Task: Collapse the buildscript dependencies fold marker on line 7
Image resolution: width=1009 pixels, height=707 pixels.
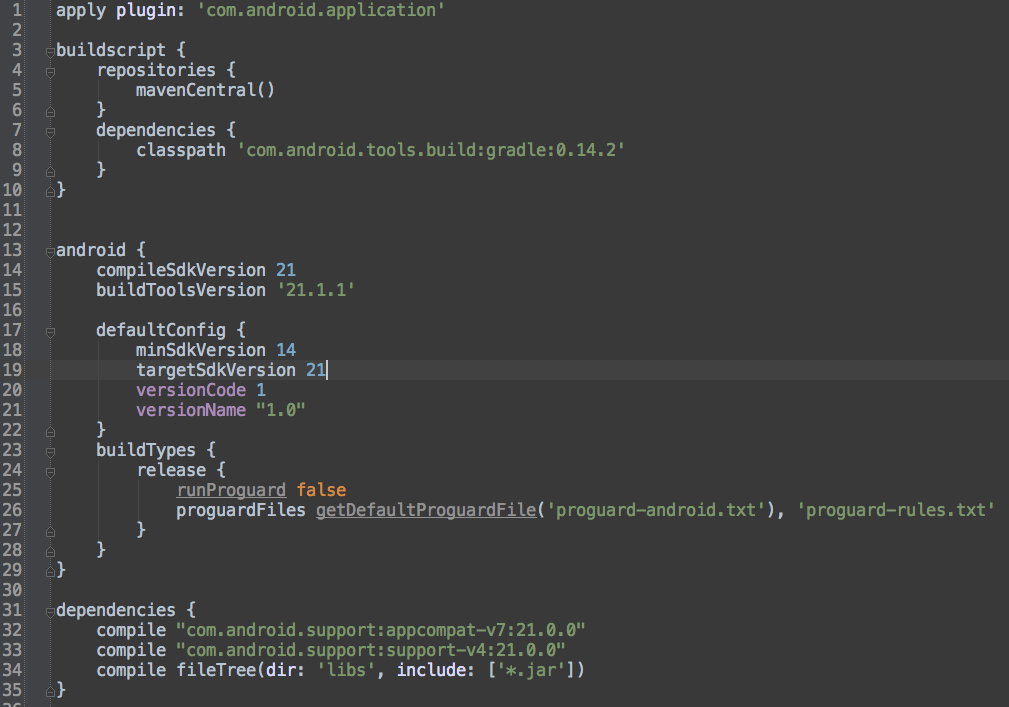Action: point(50,132)
